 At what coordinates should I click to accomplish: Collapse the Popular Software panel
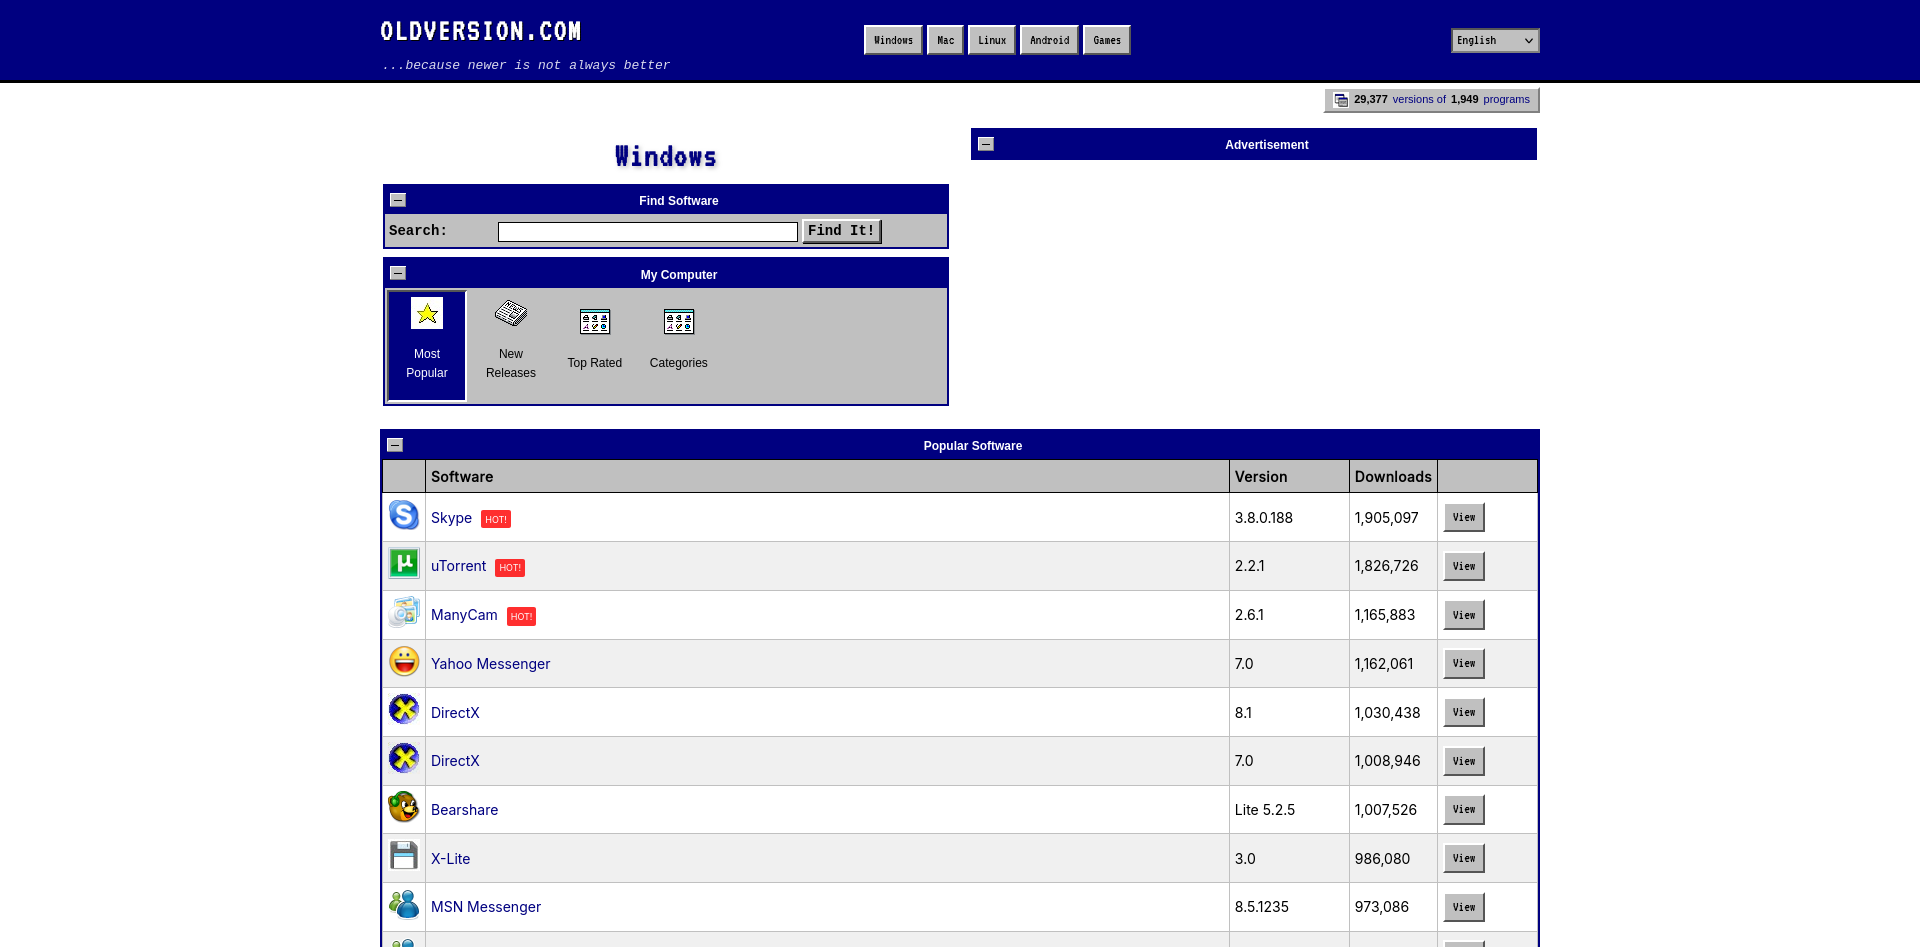click(395, 445)
